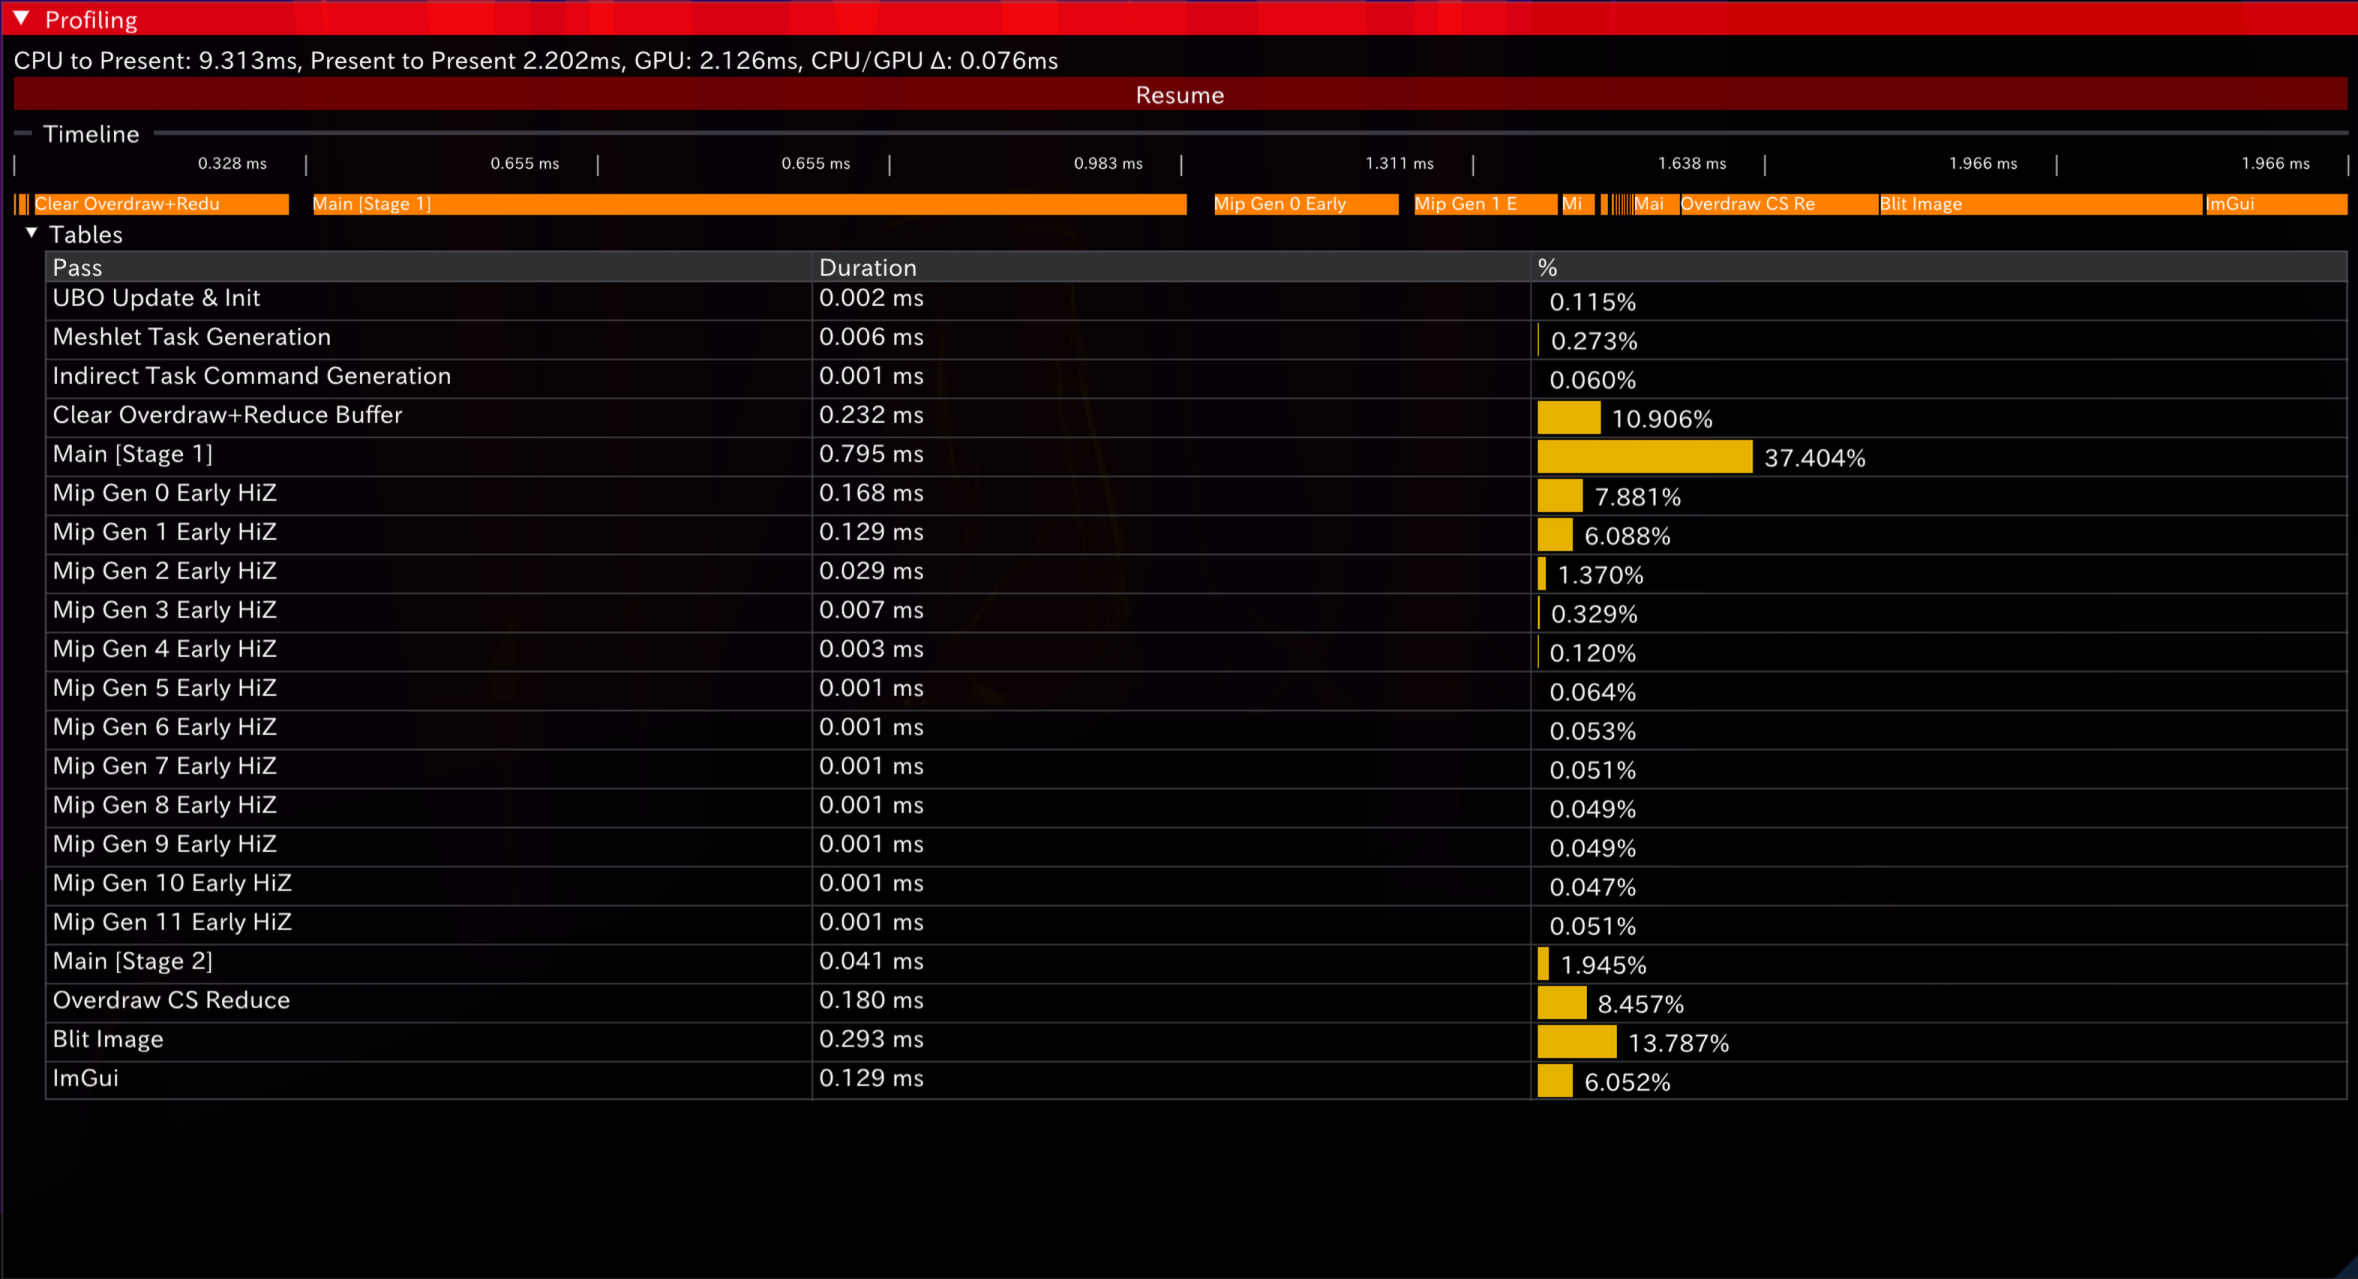Image resolution: width=2358 pixels, height=1279 pixels.
Task: Collapse the Profiling window header arrow
Action: (x=21, y=19)
